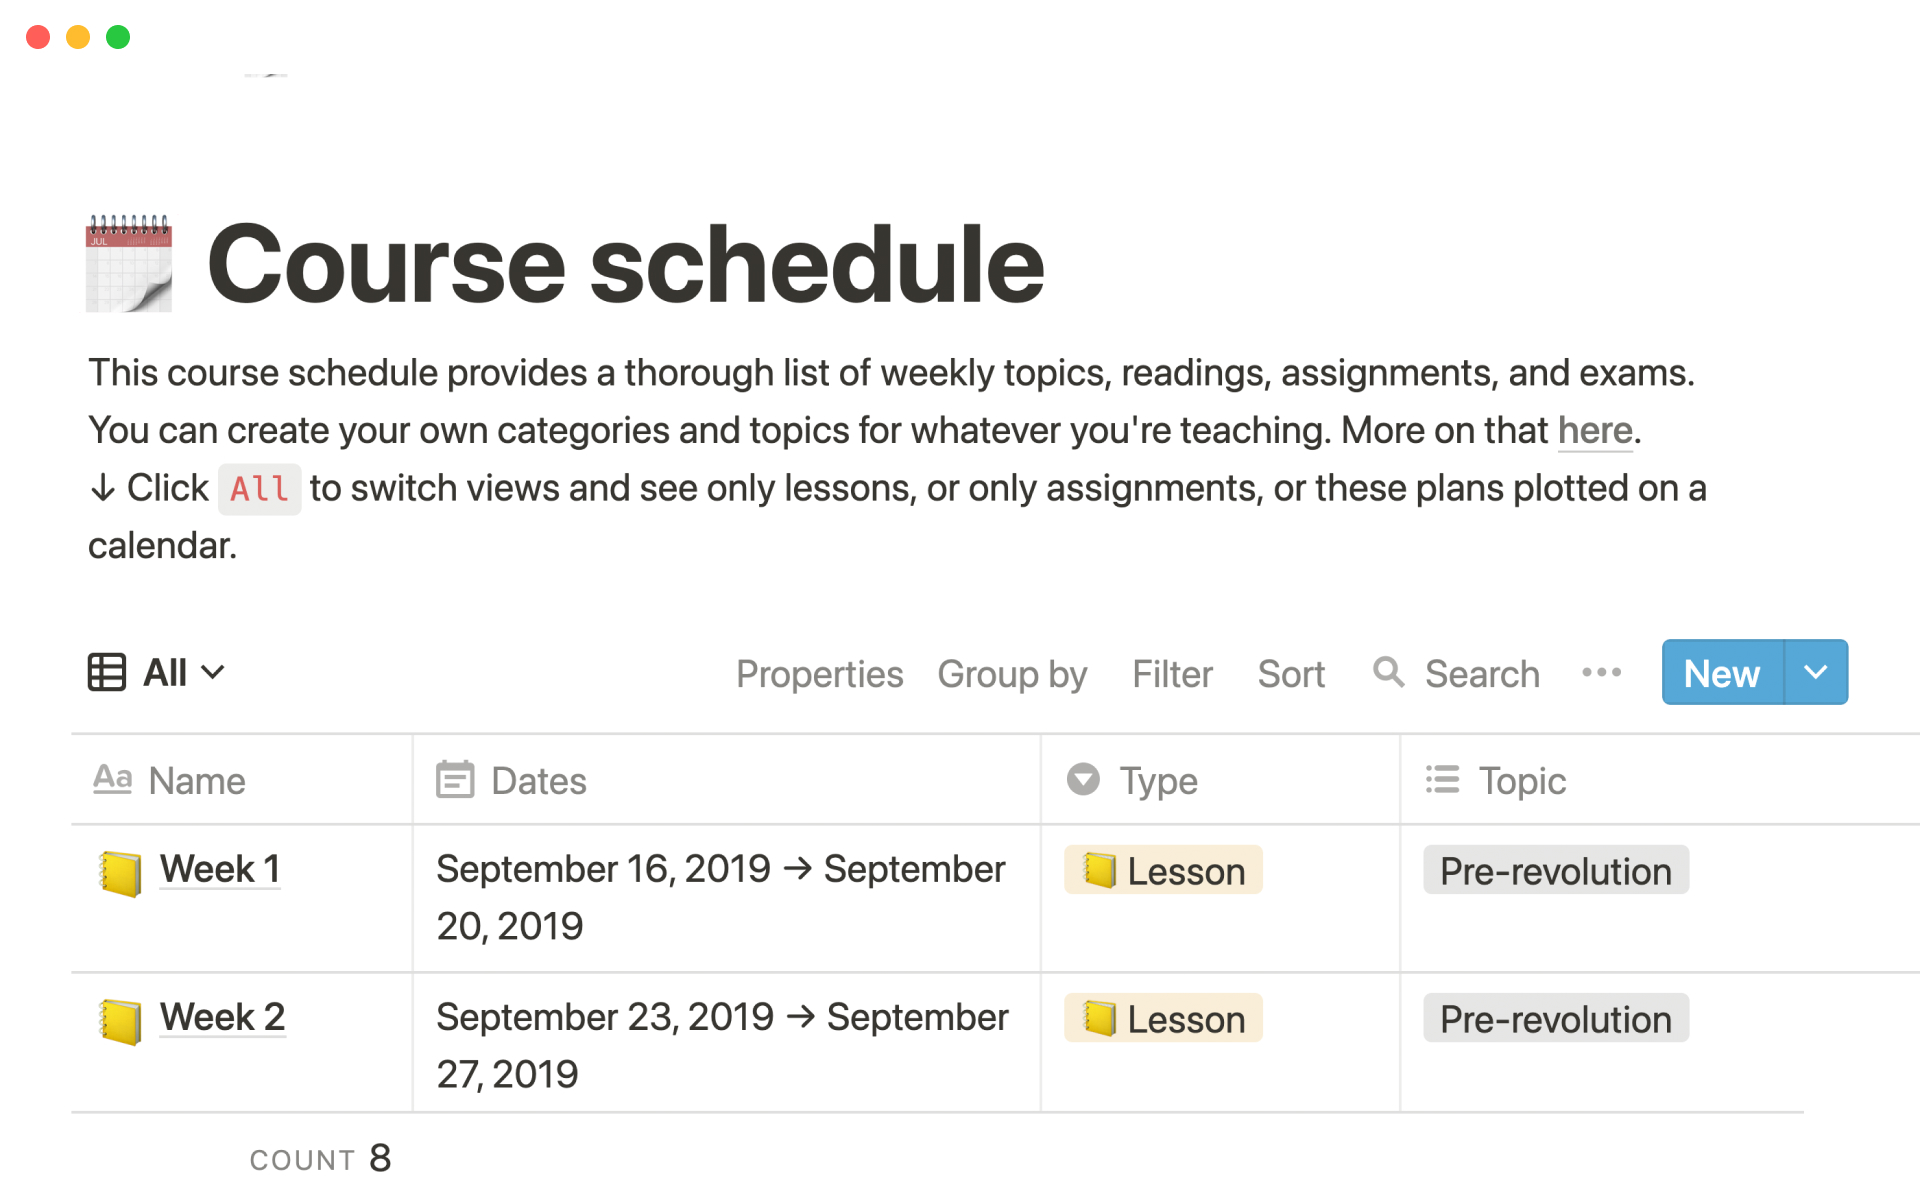Click the Filter toolbar option
The height and width of the screenshot is (1200, 1920).
point(1172,675)
